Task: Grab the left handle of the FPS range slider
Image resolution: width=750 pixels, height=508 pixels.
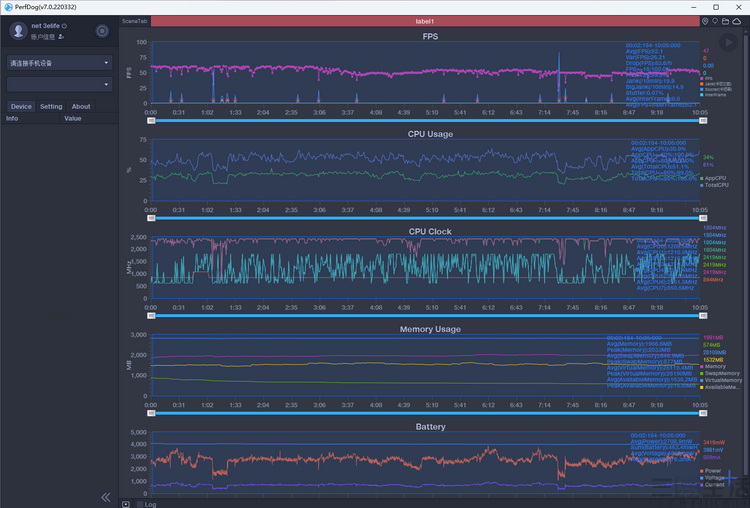Action: (x=151, y=121)
